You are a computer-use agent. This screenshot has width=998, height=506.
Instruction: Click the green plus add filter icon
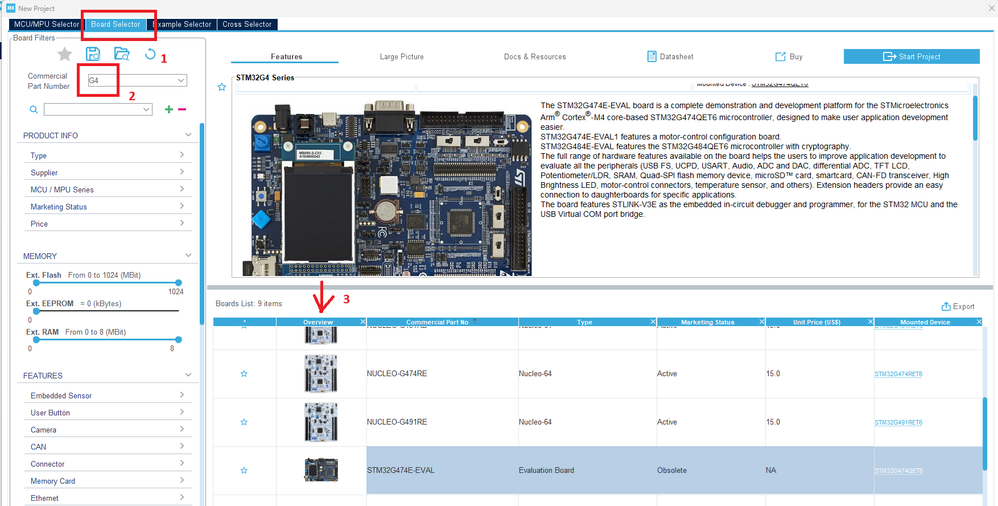[x=169, y=109]
